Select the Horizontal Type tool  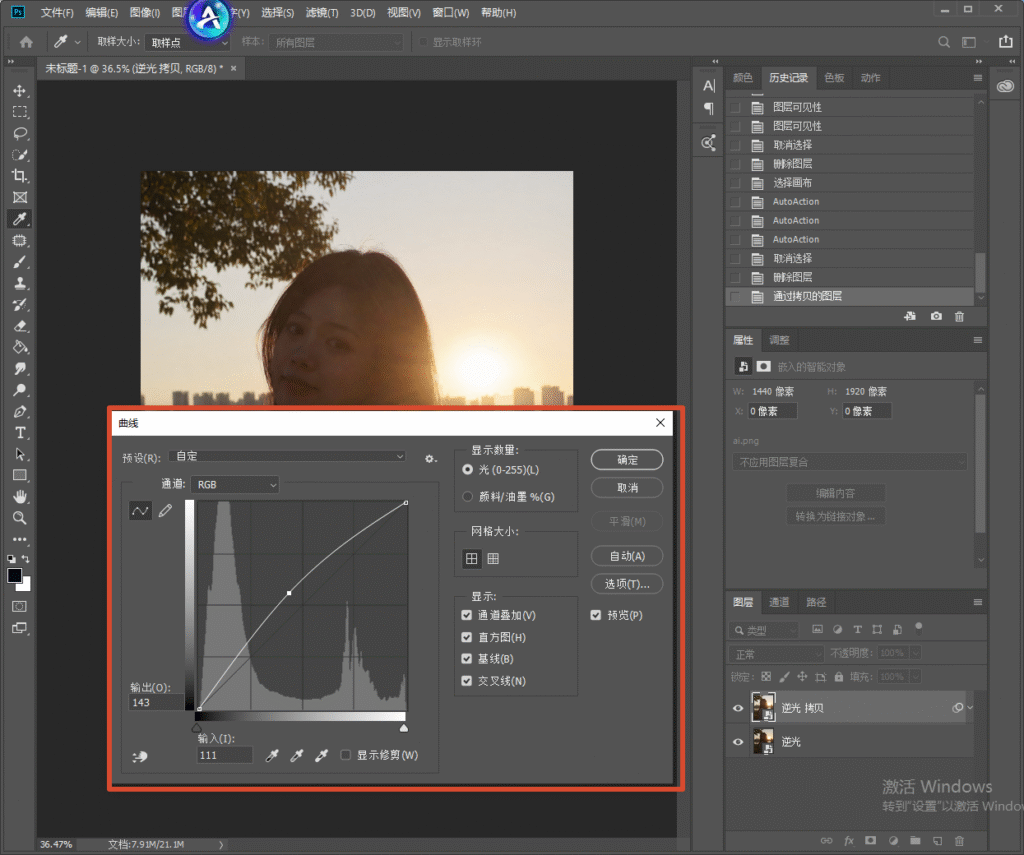click(x=20, y=432)
